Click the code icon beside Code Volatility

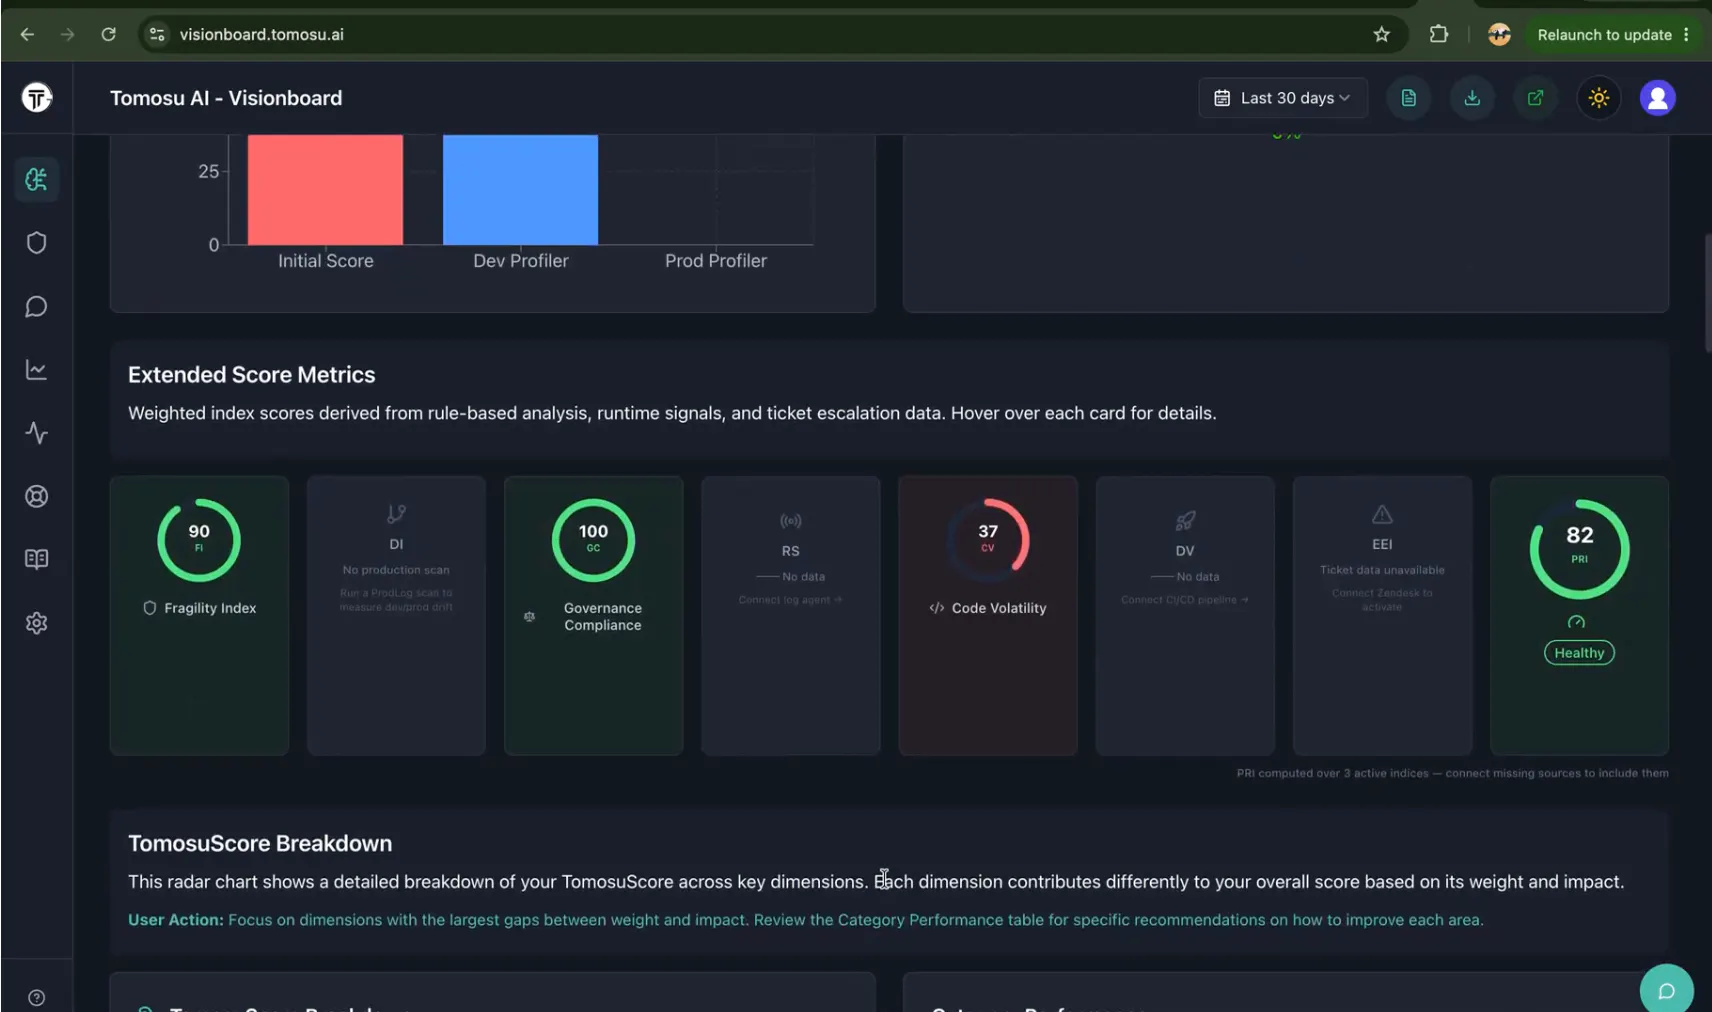point(937,608)
